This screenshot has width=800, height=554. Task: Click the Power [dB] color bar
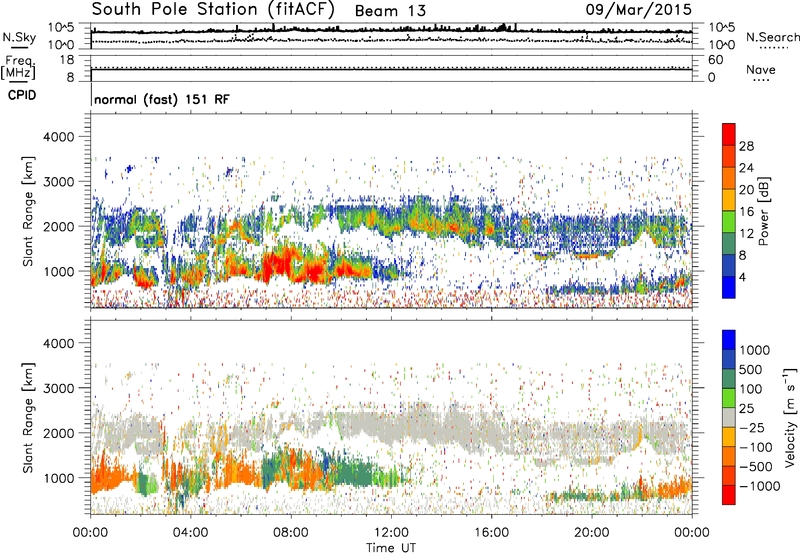tap(729, 211)
